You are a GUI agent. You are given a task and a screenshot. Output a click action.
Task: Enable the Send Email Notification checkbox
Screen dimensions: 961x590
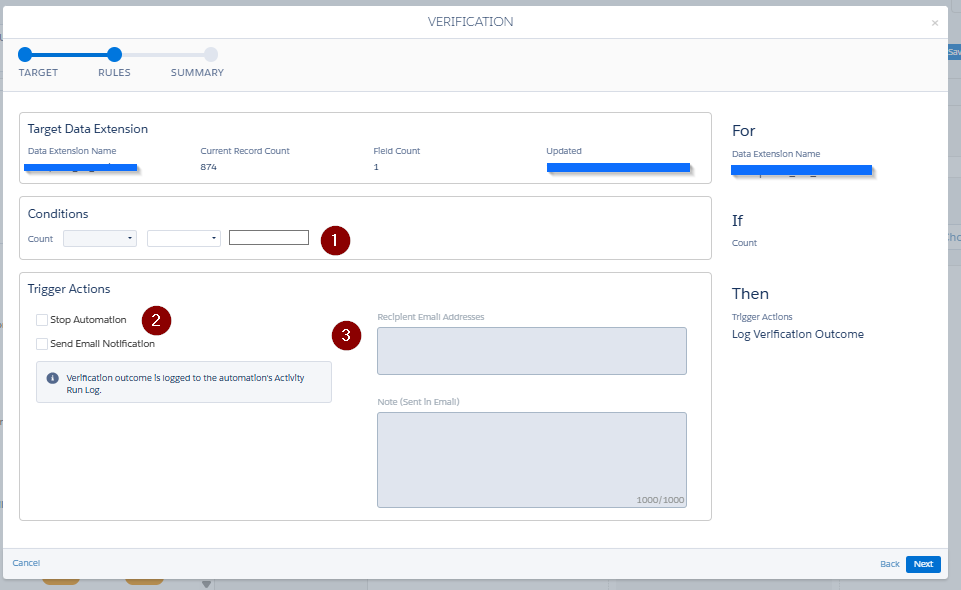[x=42, y=344]
